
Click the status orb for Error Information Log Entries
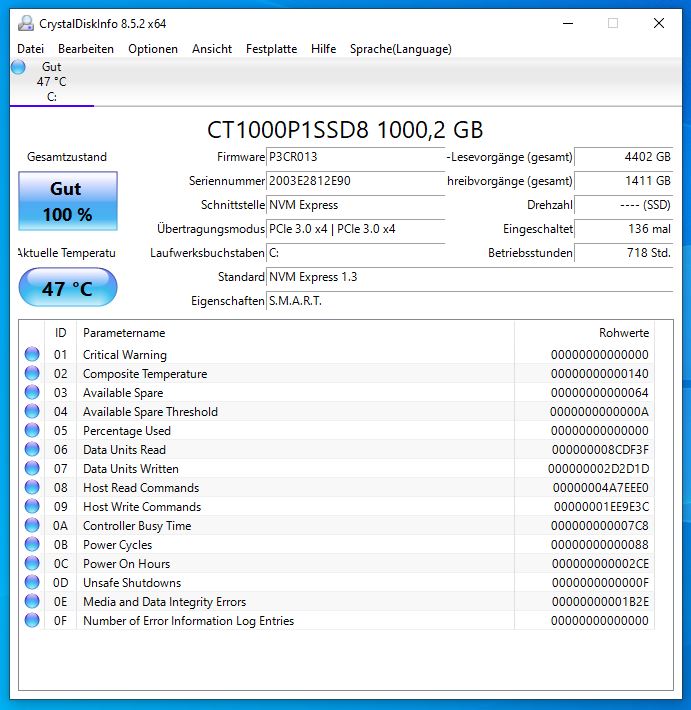pyautogui.click(x=32, y=620)
